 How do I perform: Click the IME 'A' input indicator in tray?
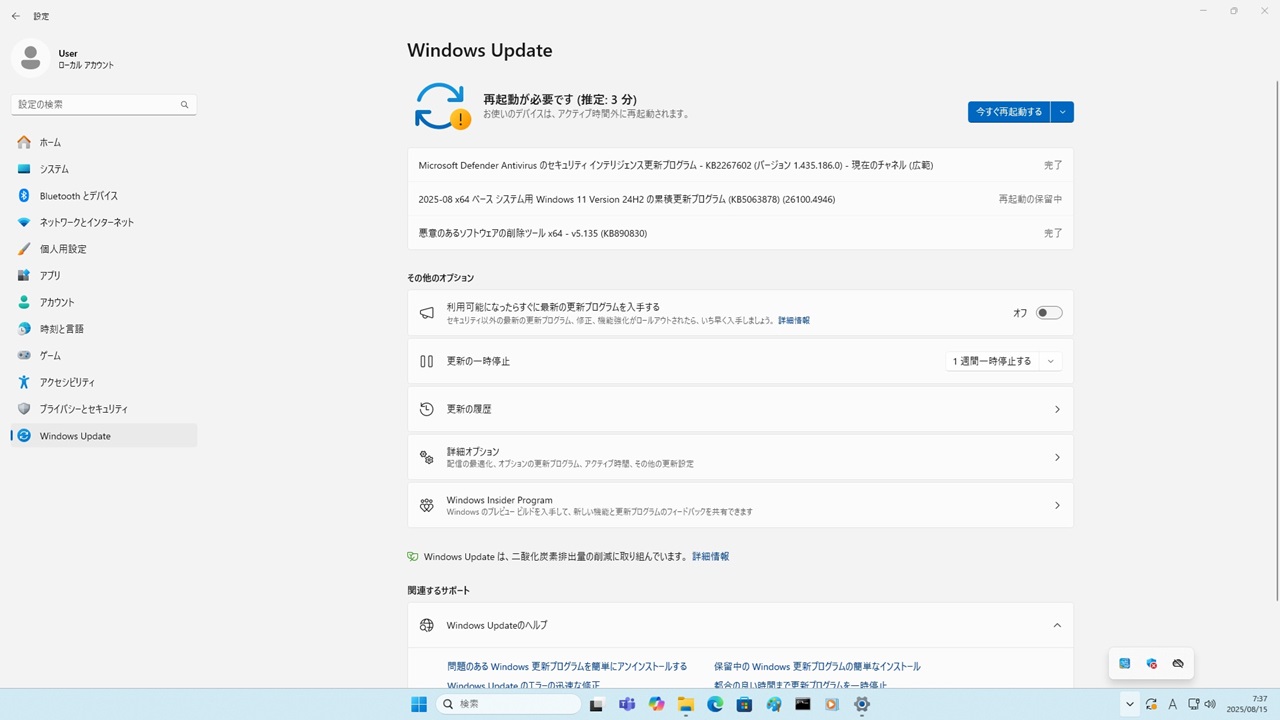tap(1173, 704)
